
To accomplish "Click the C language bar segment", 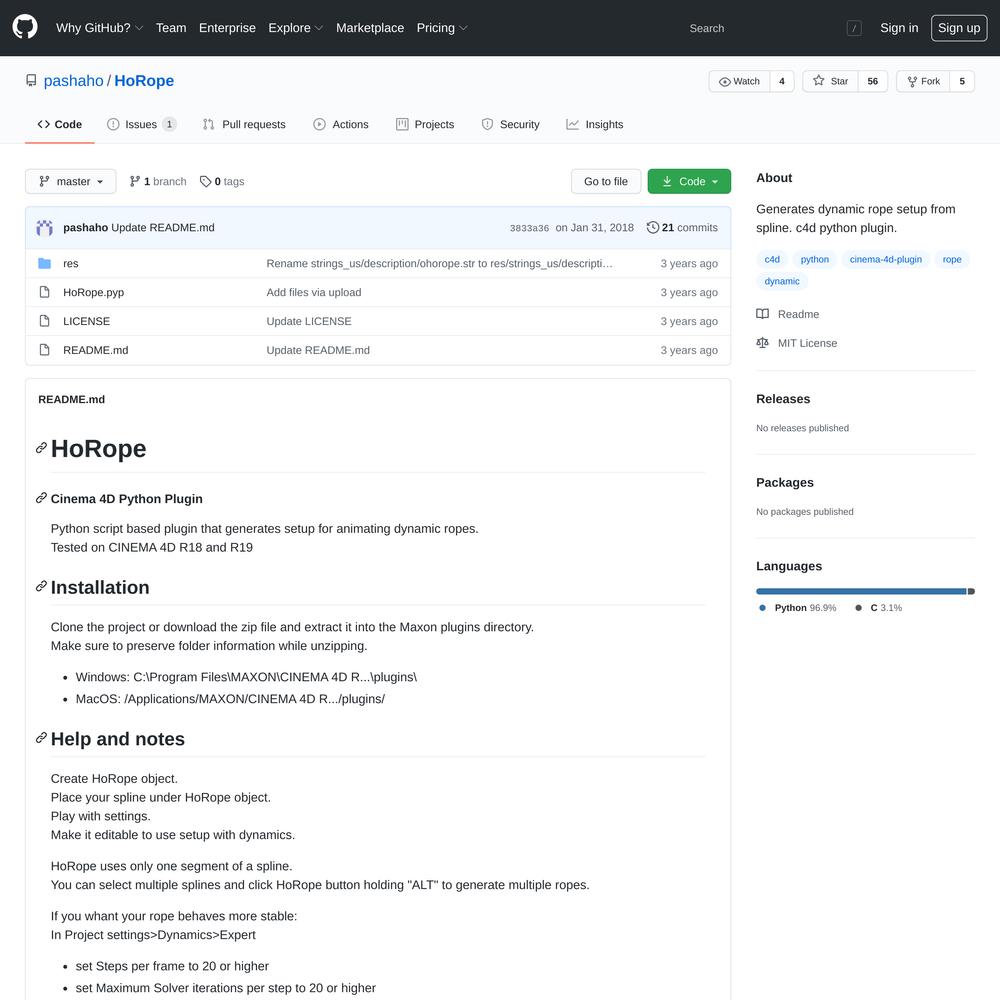I will click(x=971, y=591).
